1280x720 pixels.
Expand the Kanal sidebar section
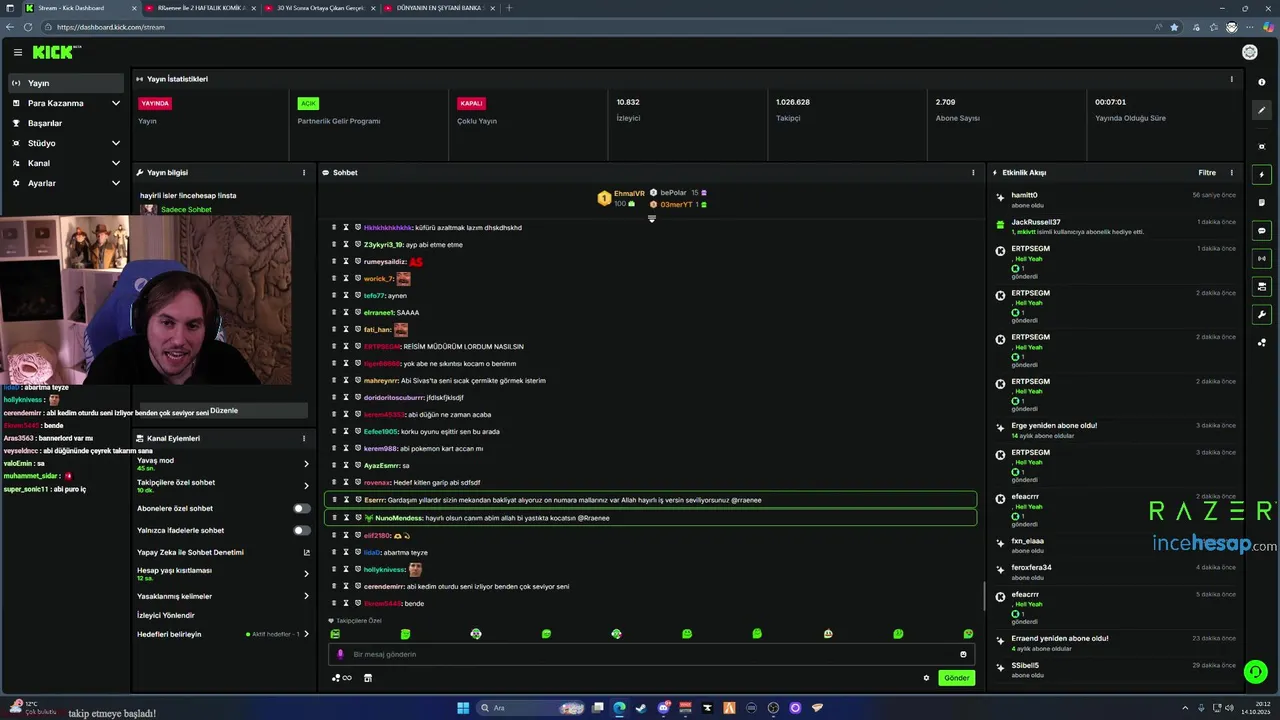[115, 163]
